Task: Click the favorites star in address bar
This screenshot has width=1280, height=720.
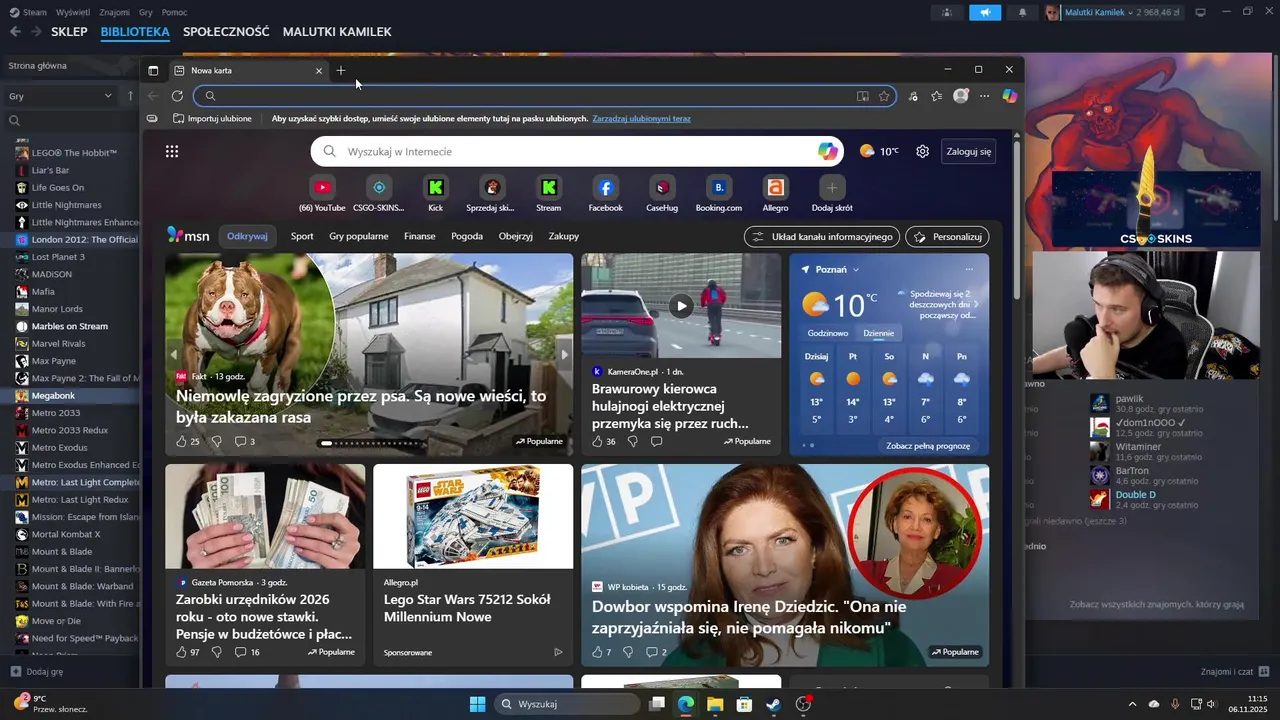Action: [x=884, y=96]
